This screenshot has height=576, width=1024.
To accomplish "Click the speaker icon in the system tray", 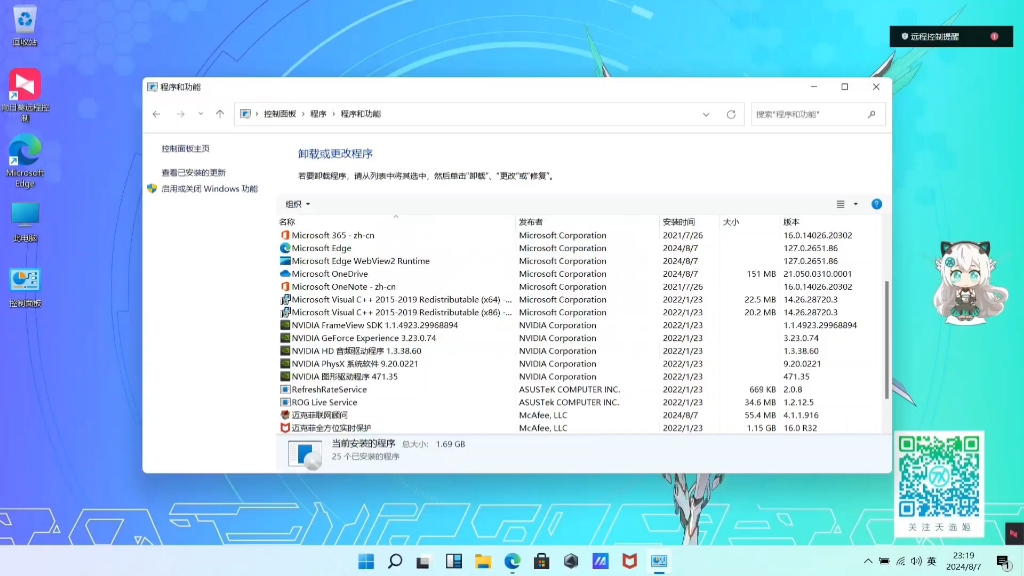I will 917,561.
